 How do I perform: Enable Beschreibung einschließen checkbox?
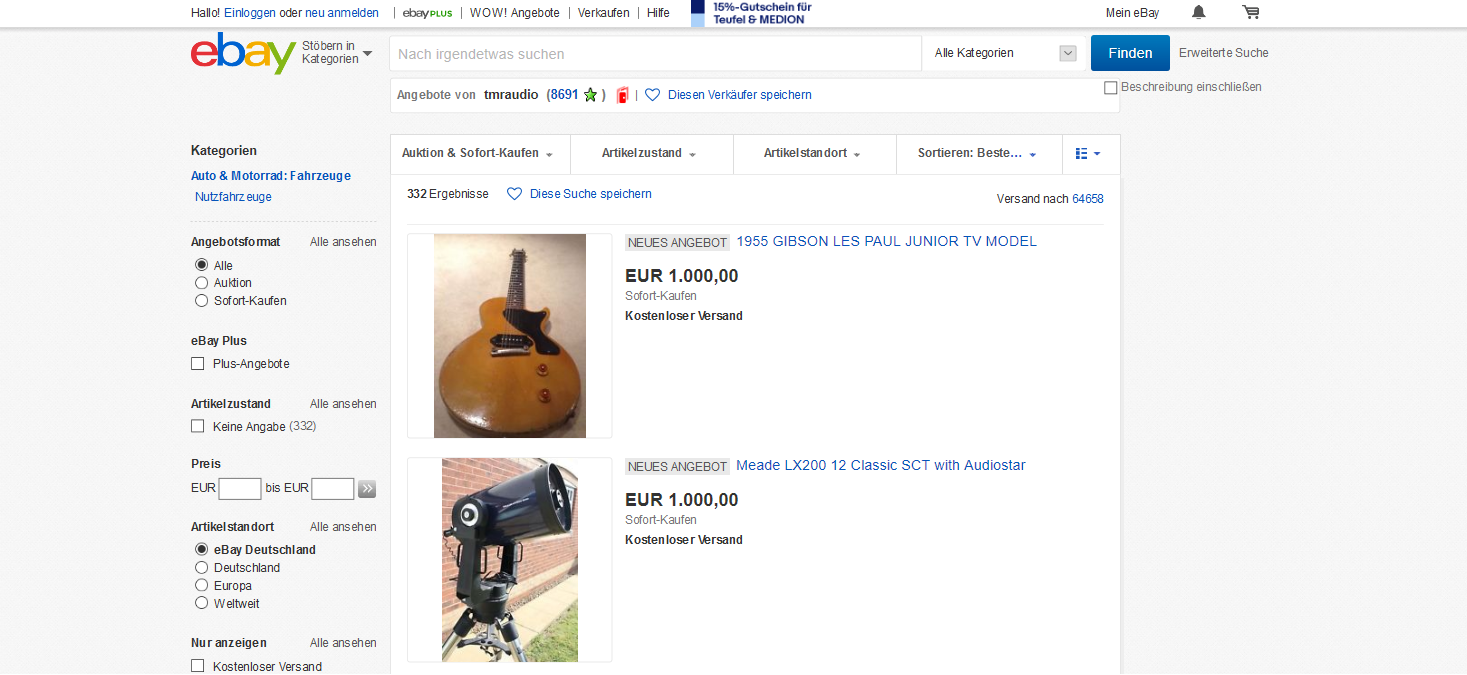[x=1110, y=88]
